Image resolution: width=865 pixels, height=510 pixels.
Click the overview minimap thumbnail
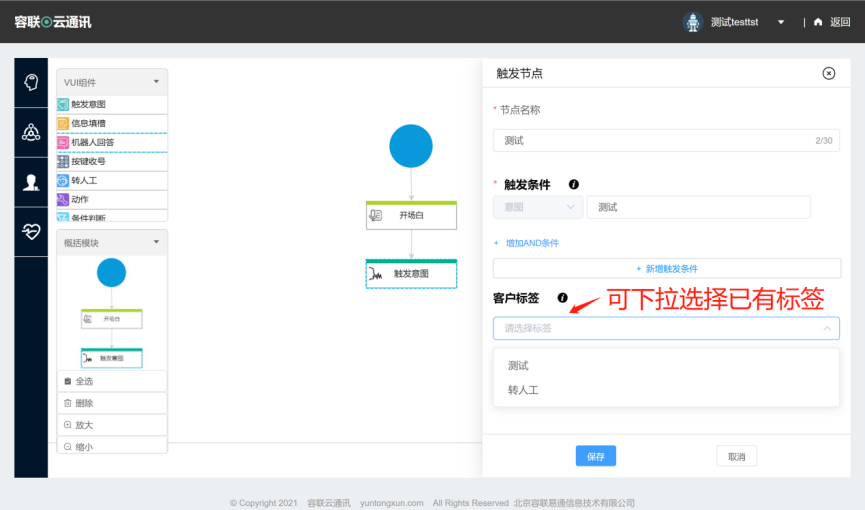pyautogui.click(x=112, y=312)
